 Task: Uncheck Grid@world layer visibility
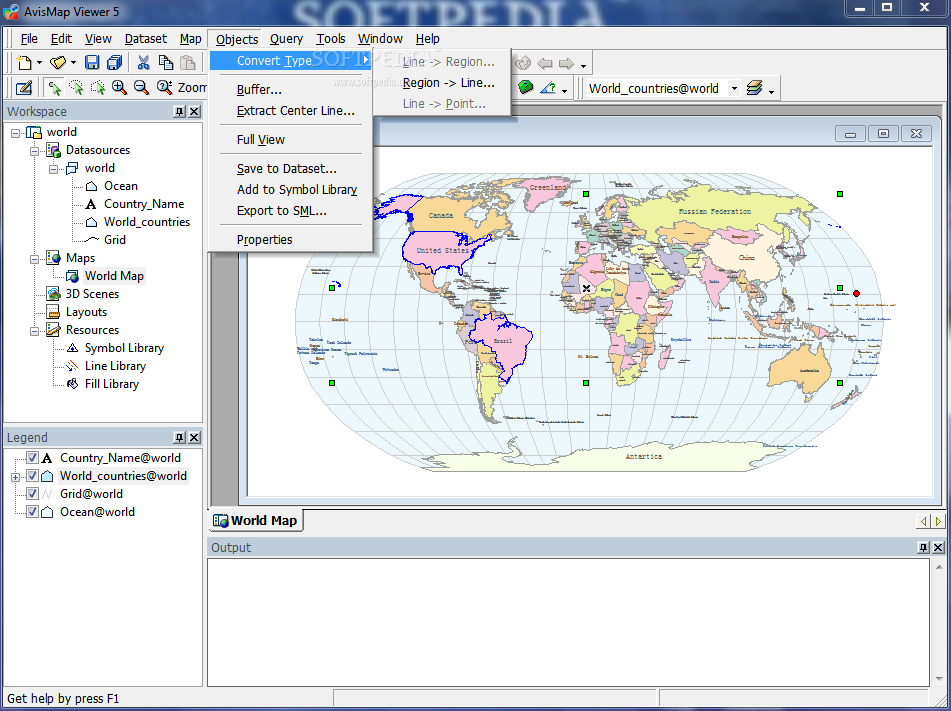(32, 494)
